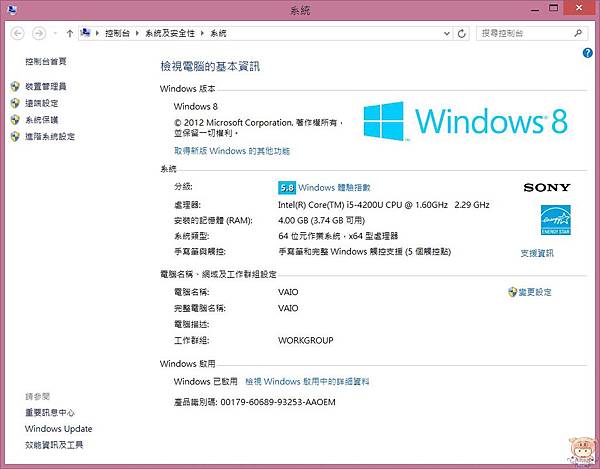Click the WORKGROUP value
The image size is (600, 469).
(x=306, y=340)
